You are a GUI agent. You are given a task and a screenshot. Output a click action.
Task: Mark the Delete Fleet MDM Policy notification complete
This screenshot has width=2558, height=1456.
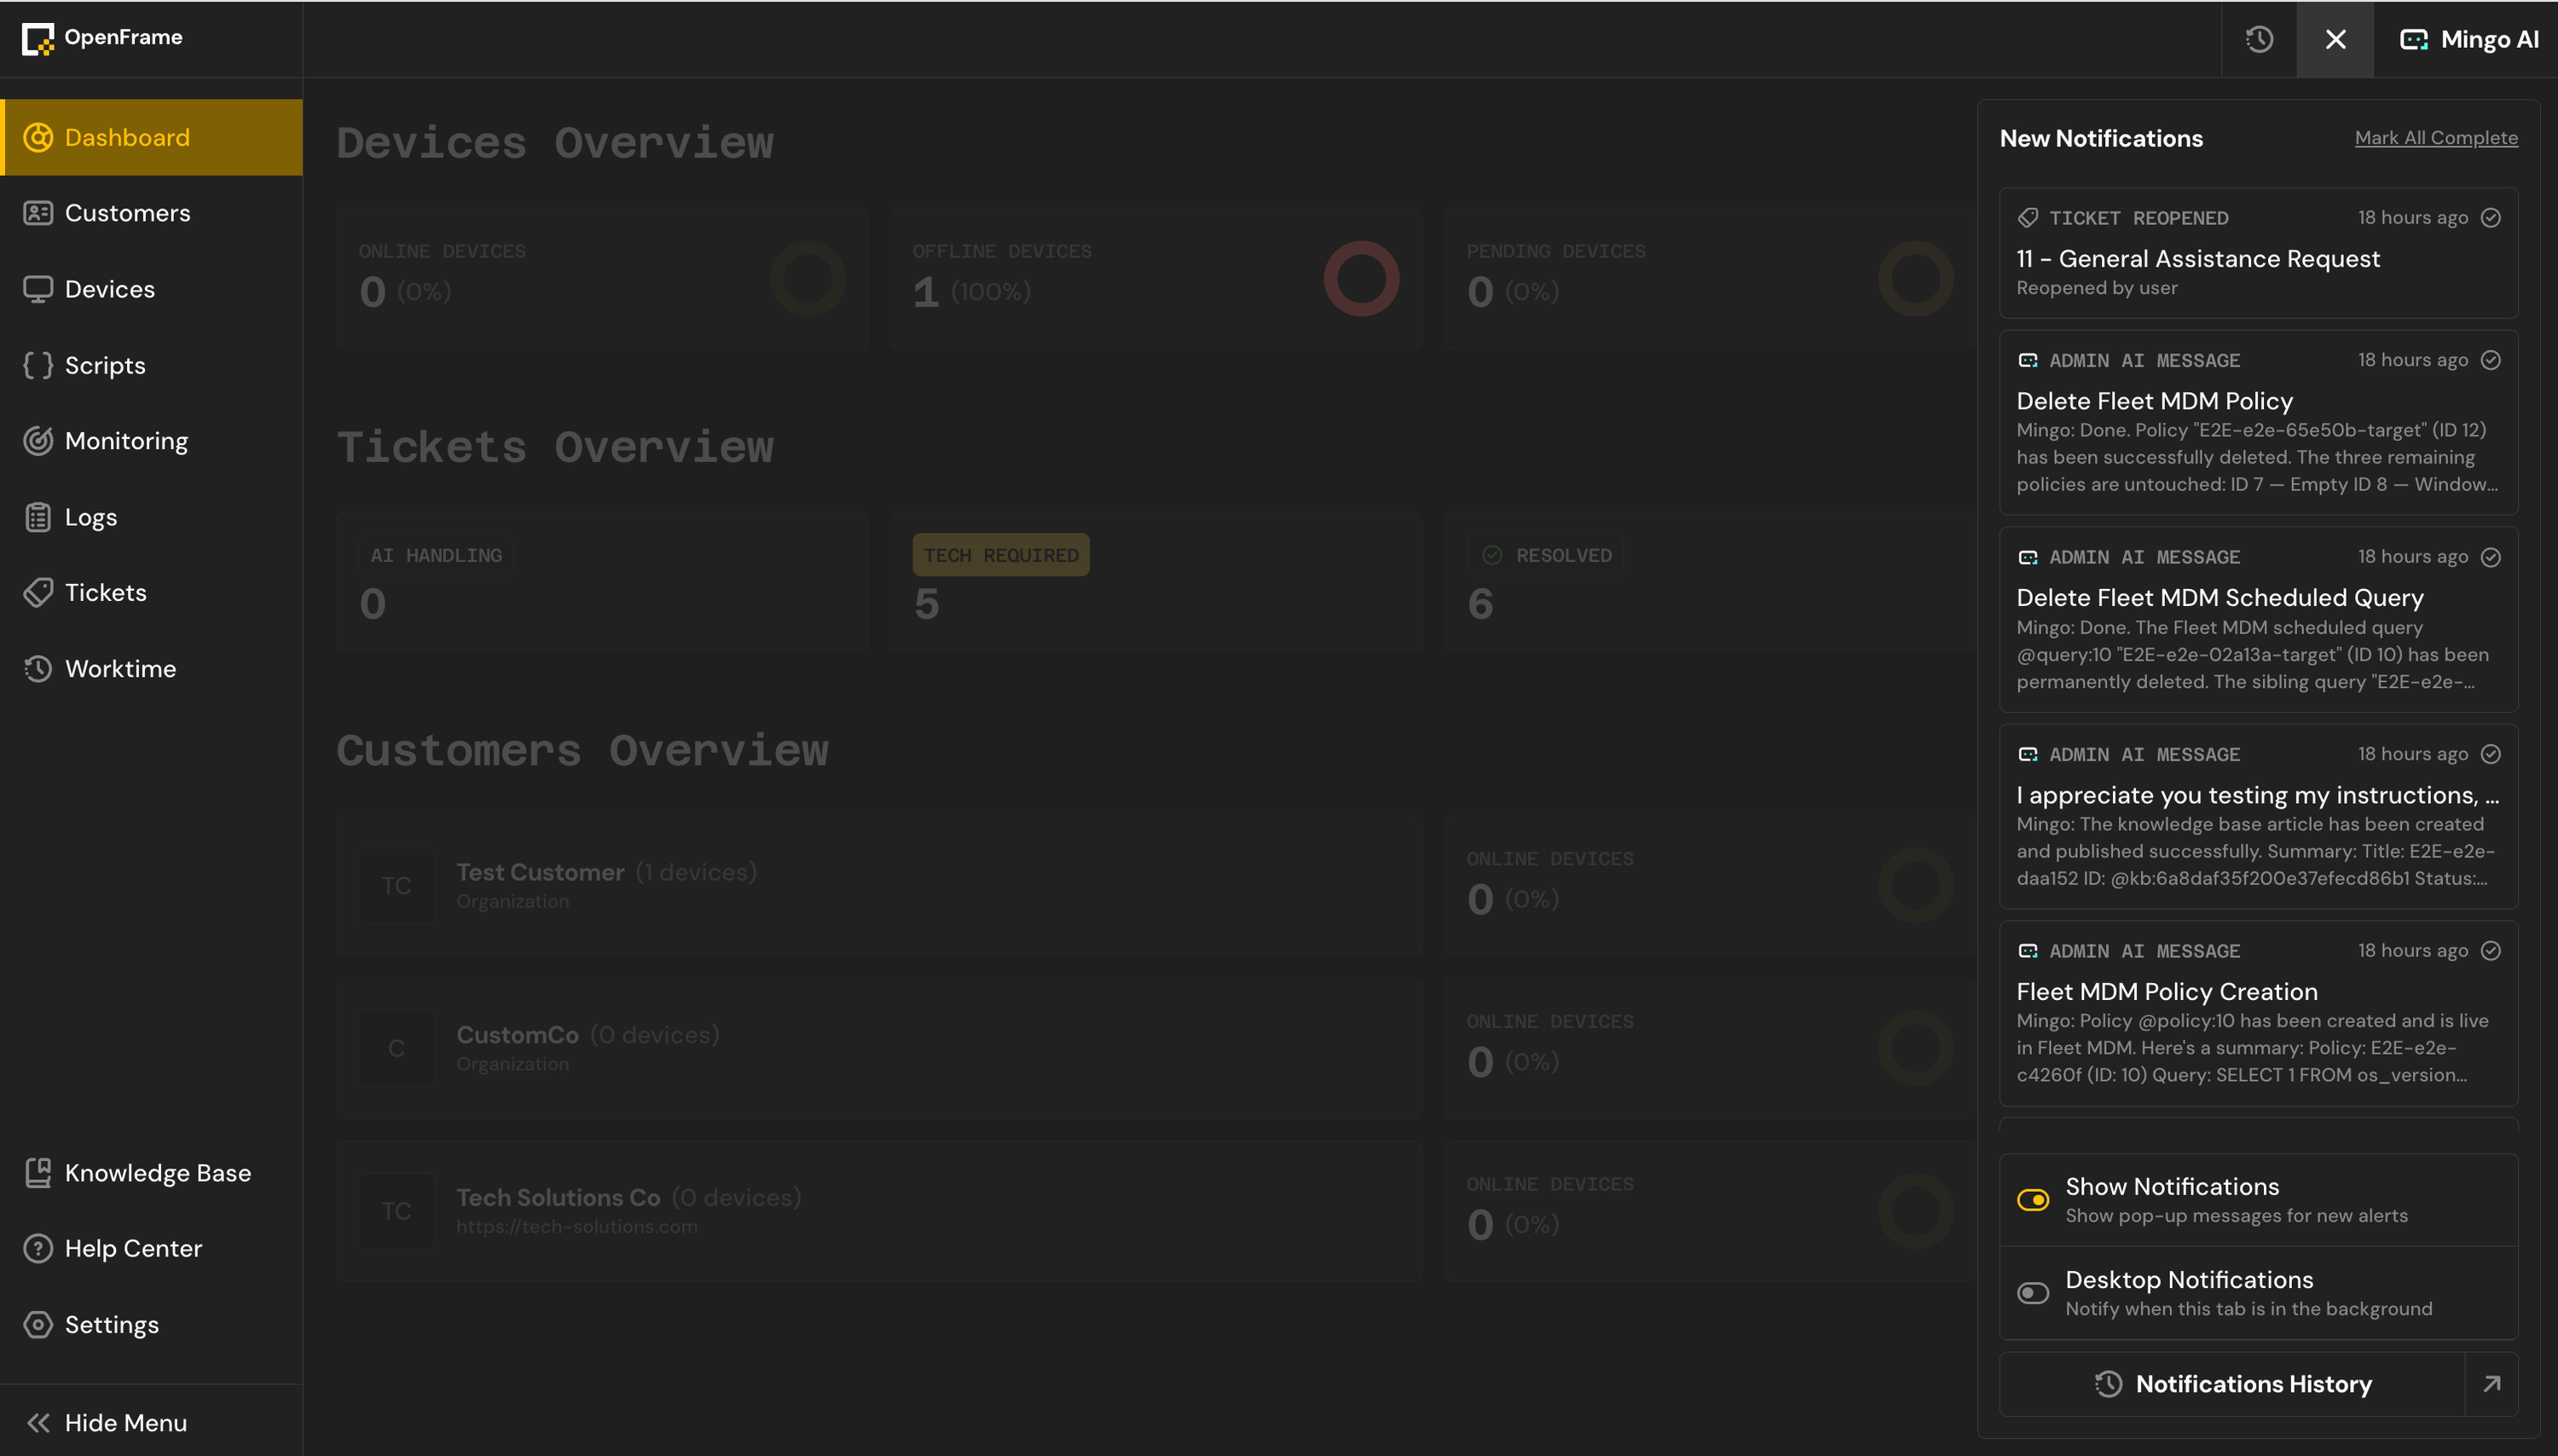point(2491,360)
